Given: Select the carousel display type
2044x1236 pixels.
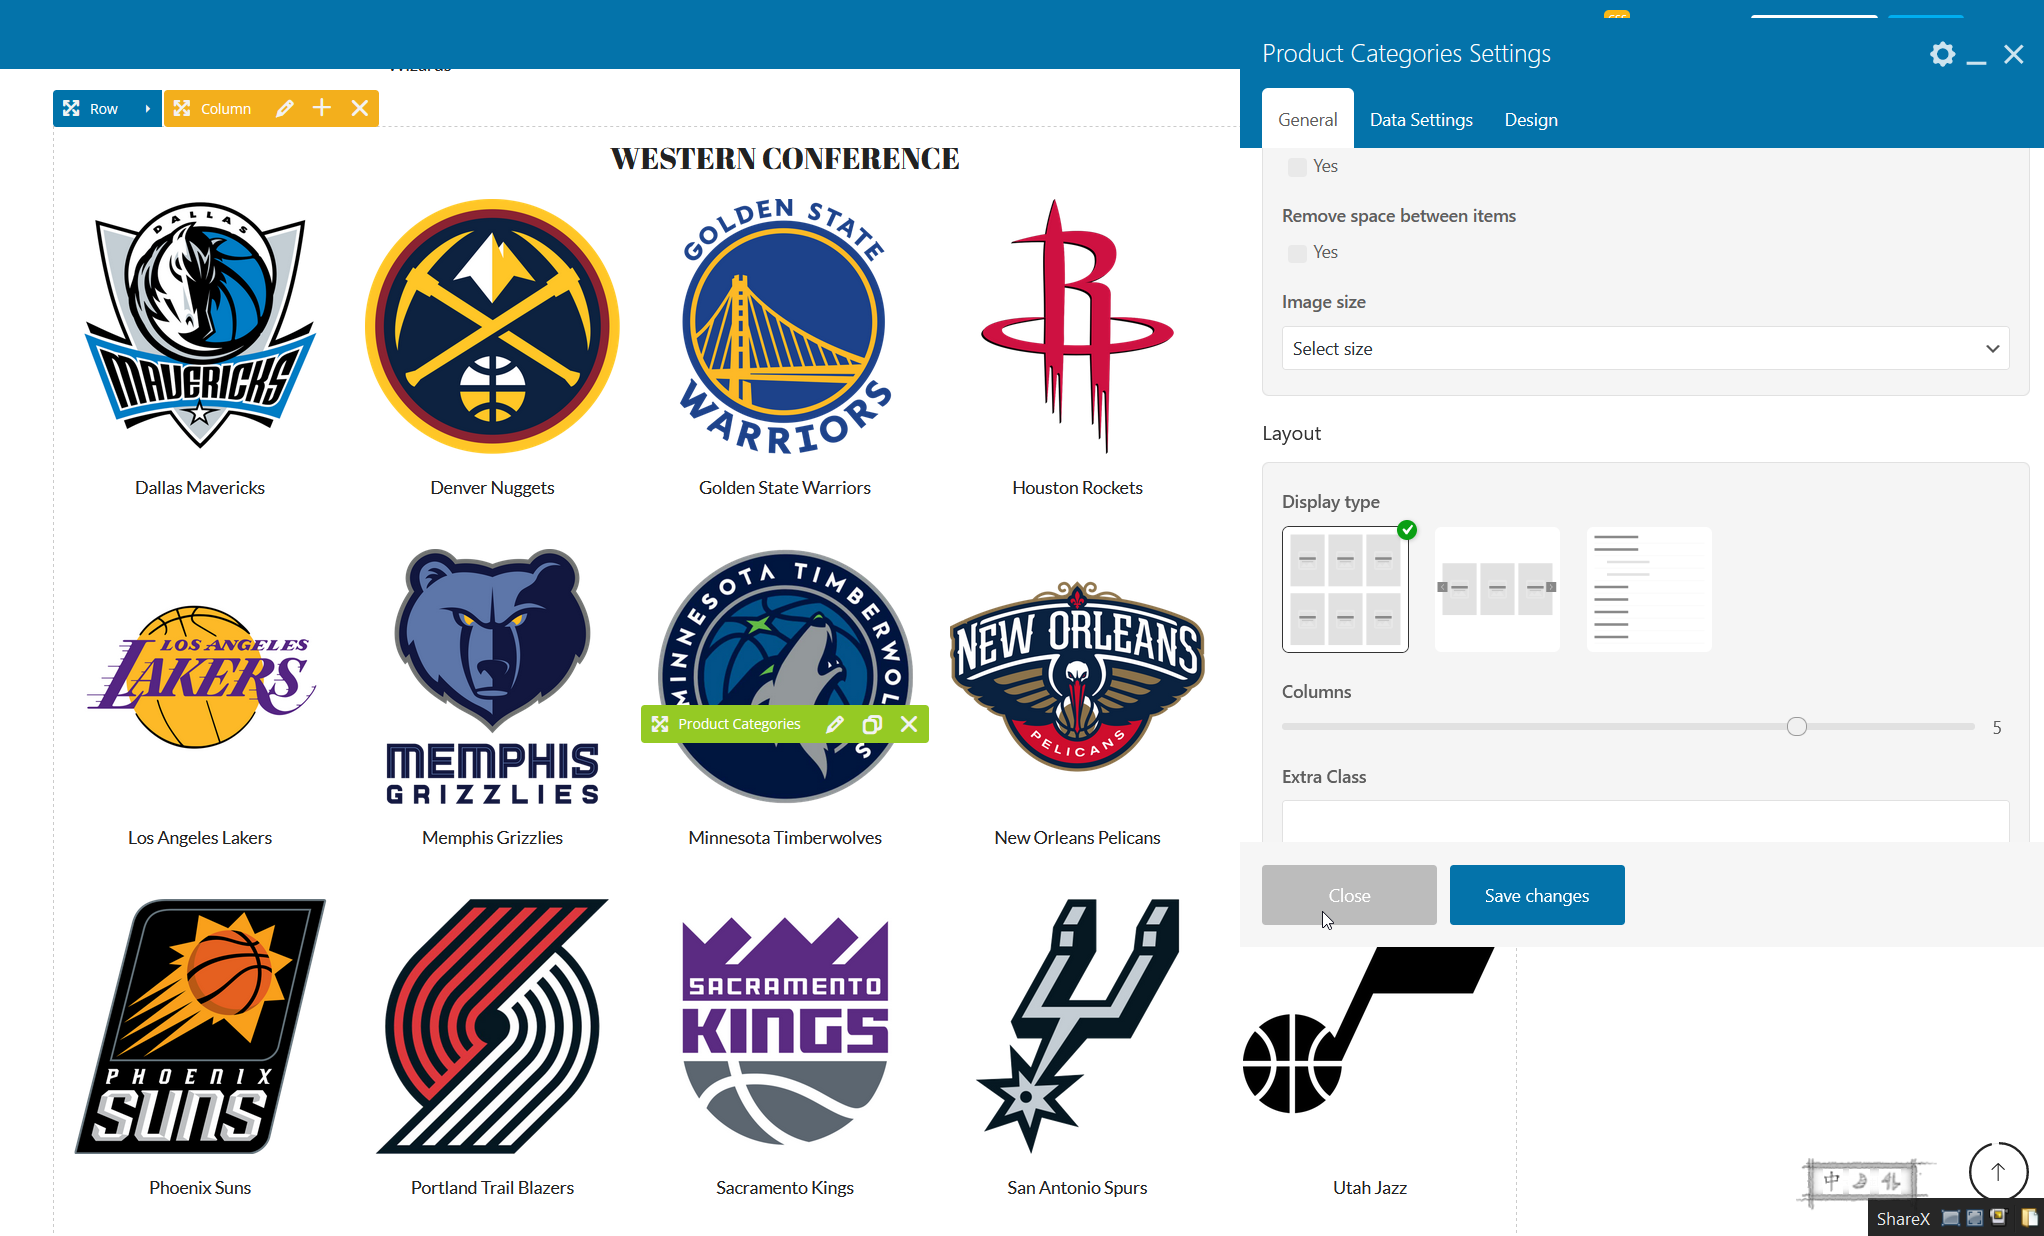Looking at the screenshot, I should (1497, 589).
